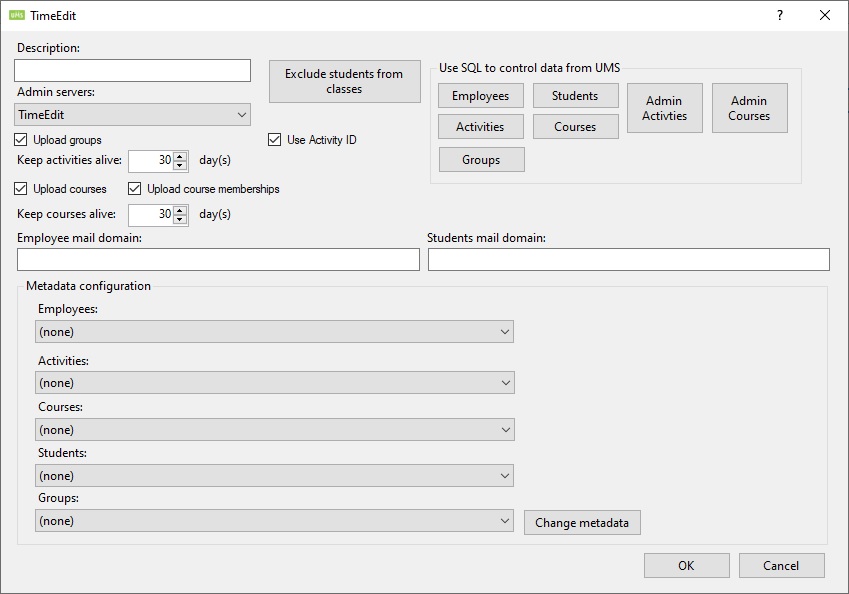Confirm the dialog with OK
This screenshot has width=849, height=594.
685,565
